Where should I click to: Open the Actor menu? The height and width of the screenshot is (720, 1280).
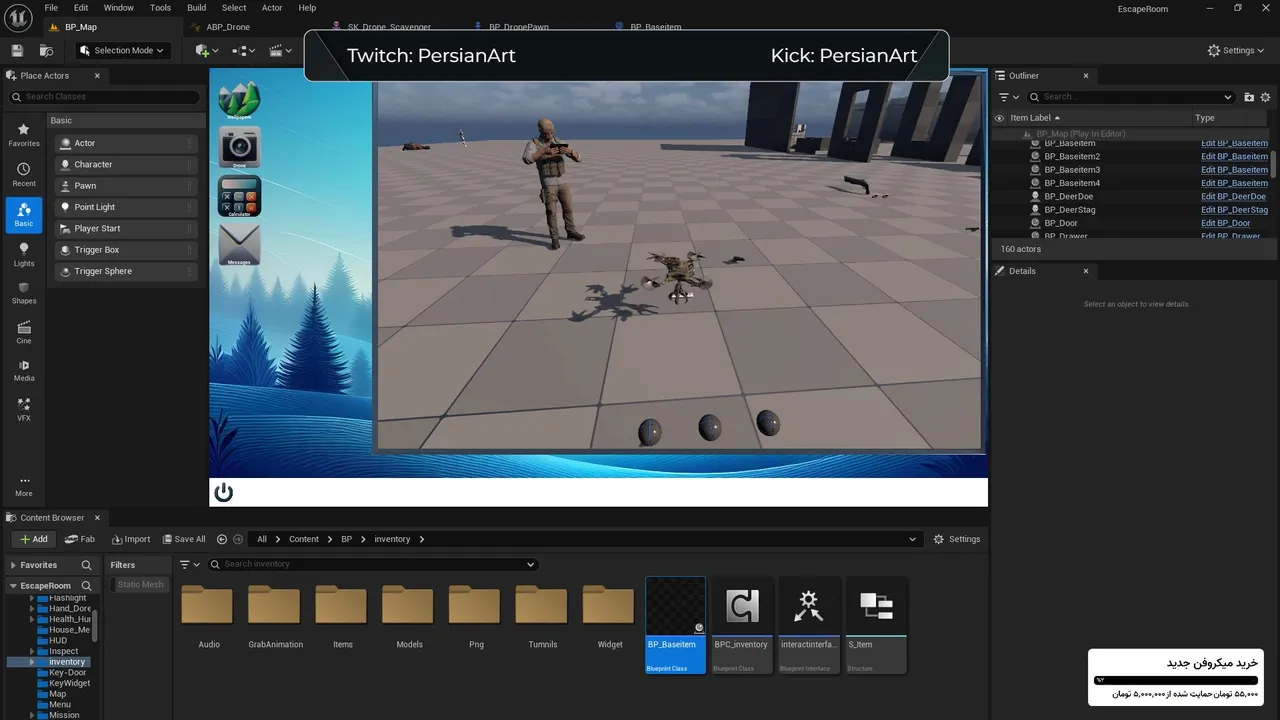coord(272,8)
